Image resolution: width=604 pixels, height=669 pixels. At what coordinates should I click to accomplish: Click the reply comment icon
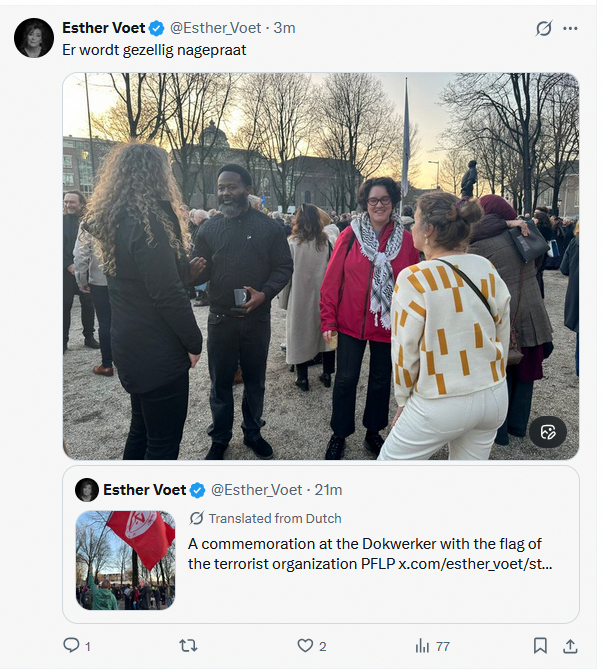coord(71,646)
